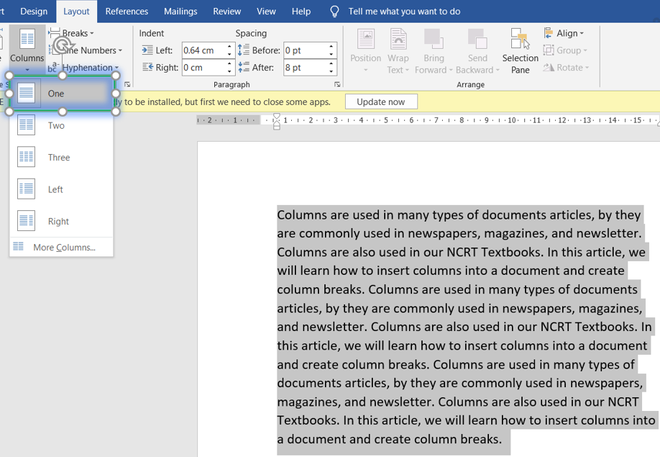Select the One column layout option

pos(56,93)
